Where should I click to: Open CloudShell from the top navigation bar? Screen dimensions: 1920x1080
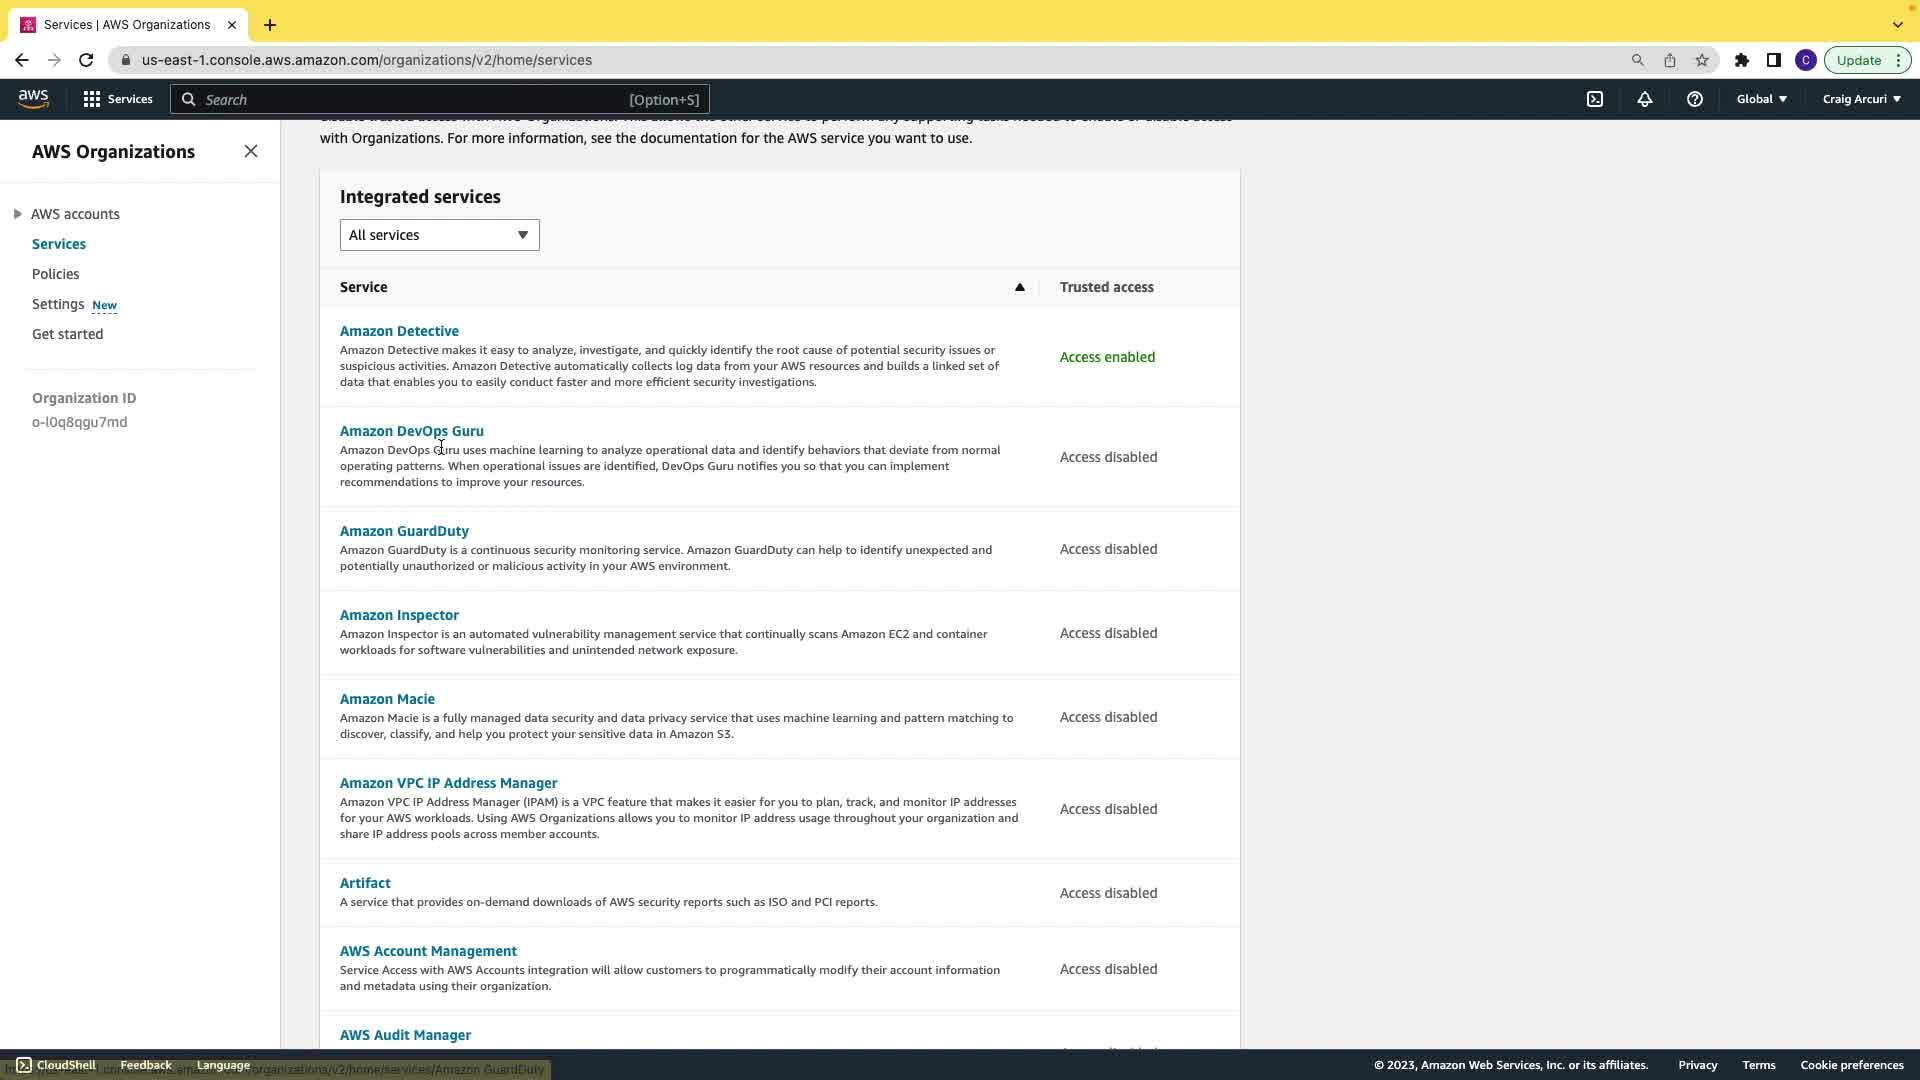point(1595,99)
